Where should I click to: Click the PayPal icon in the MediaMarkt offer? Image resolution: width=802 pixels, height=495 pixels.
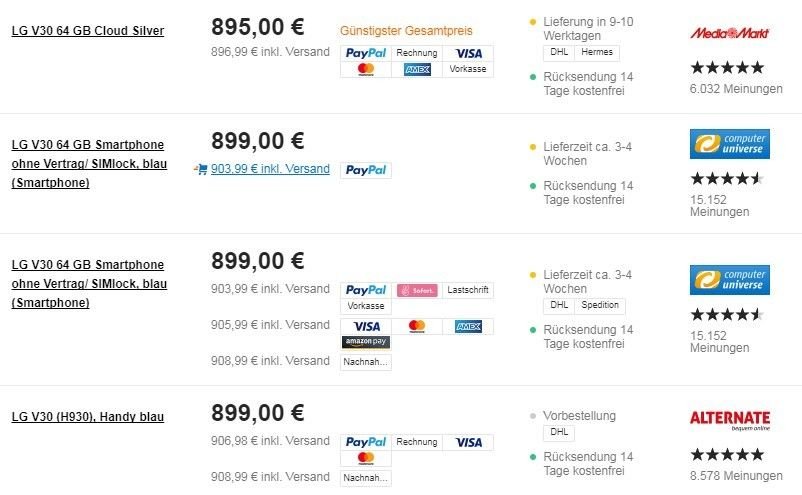click(x=366, y=53)
